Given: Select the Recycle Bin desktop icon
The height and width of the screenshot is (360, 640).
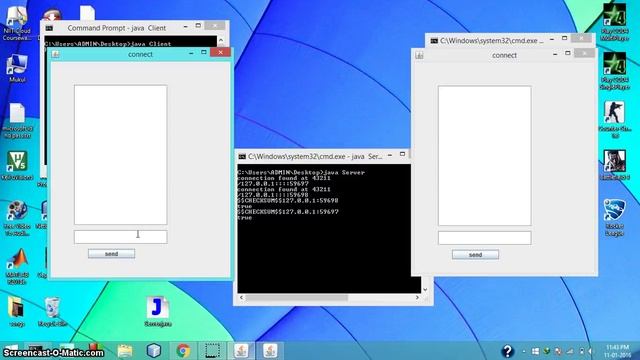Looking at the screenshot, I should [52, 312].
